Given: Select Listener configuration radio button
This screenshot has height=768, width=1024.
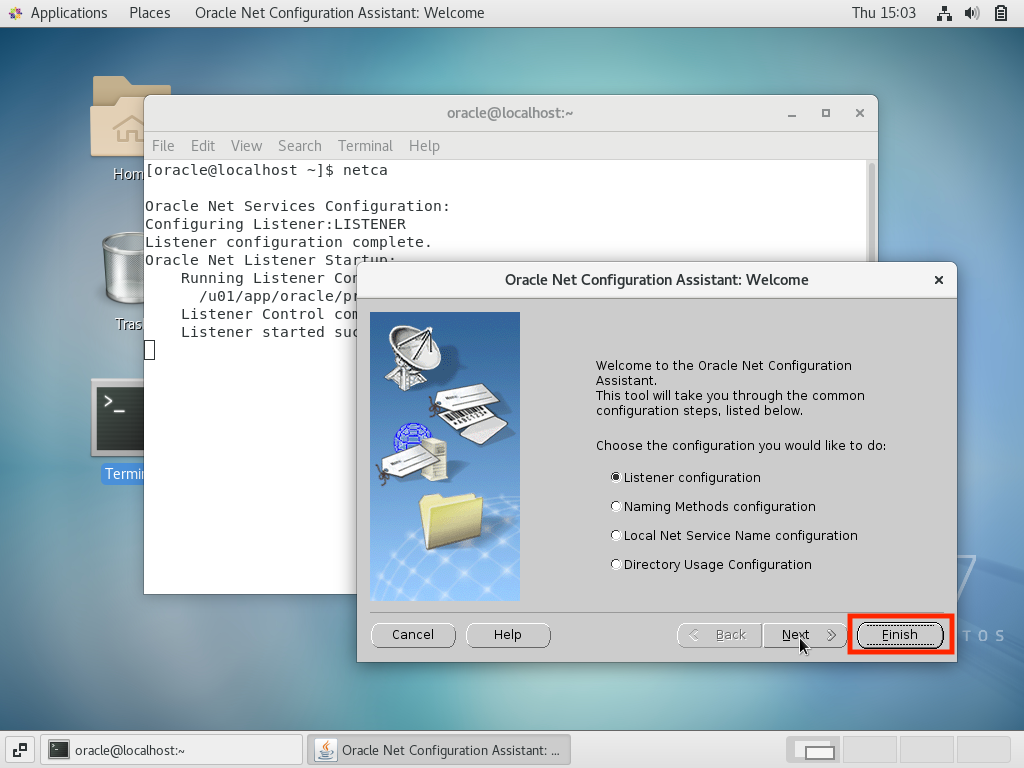Looking at the screenshot, I should click(x=615, y=477).
